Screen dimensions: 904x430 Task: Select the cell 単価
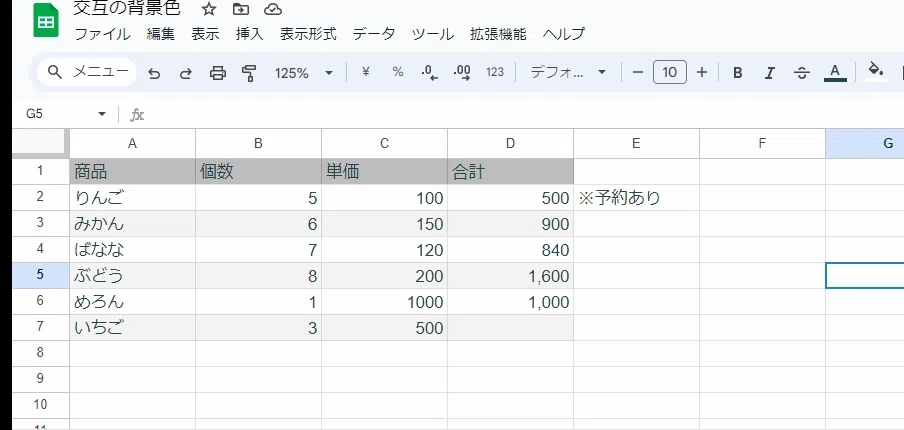[385, 171]
